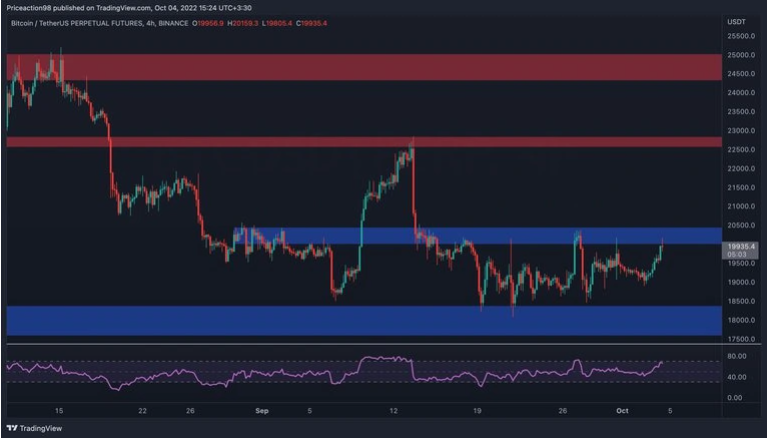Click the 17500.0 price axis label

(741, 339)
